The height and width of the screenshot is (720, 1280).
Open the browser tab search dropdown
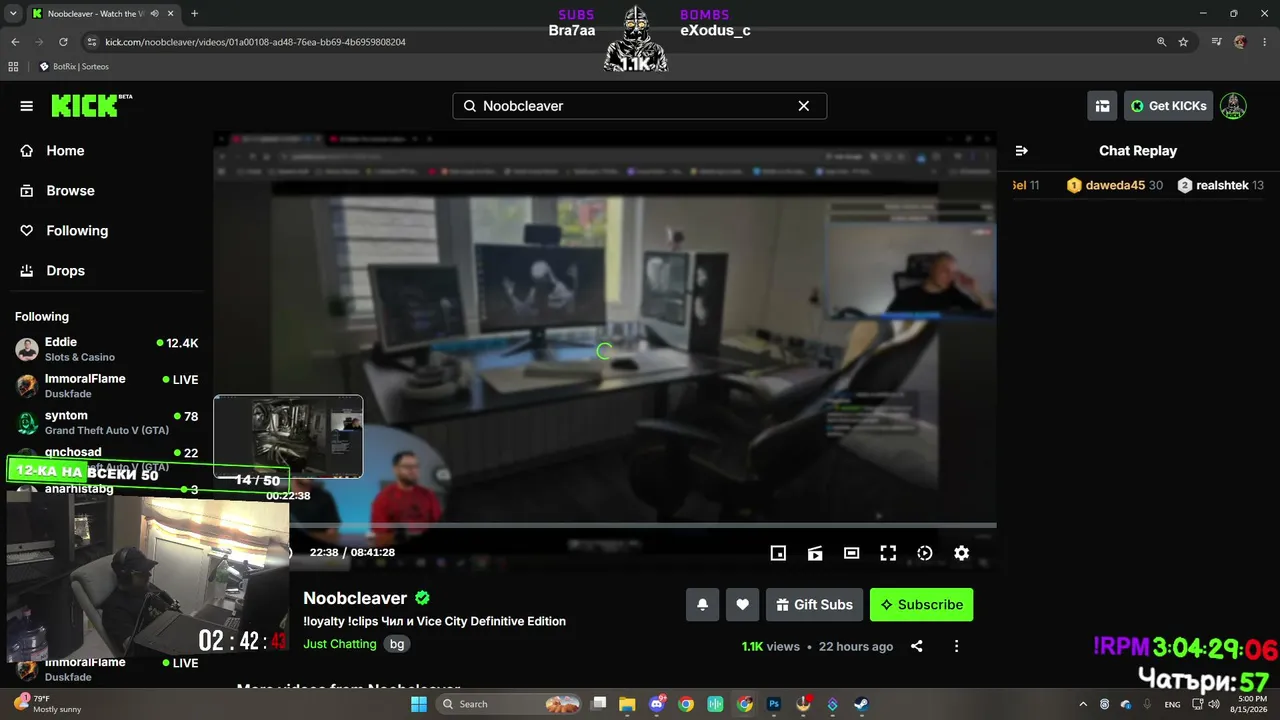coord(12,14)
